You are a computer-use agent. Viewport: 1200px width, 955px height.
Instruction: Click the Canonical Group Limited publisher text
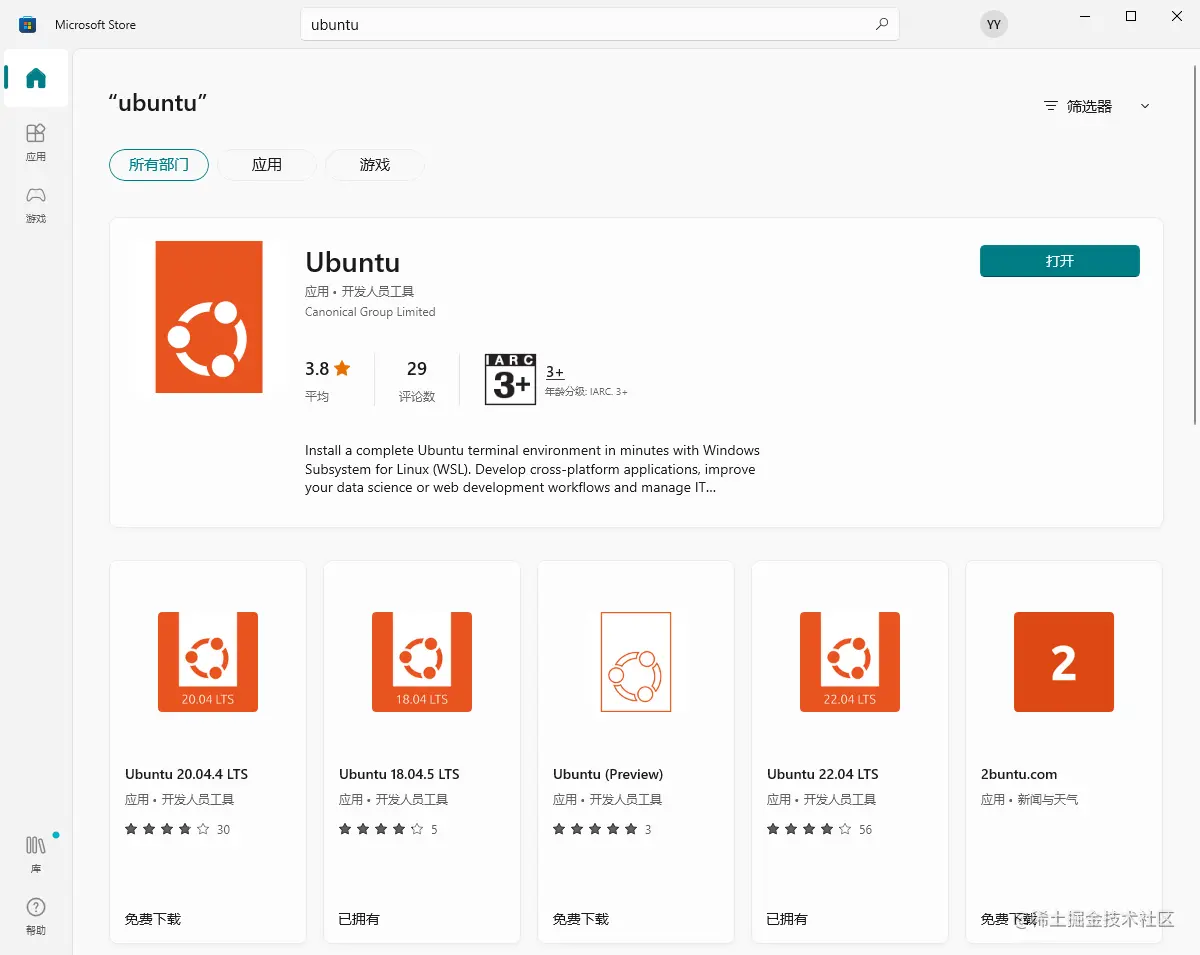point(370,312)
